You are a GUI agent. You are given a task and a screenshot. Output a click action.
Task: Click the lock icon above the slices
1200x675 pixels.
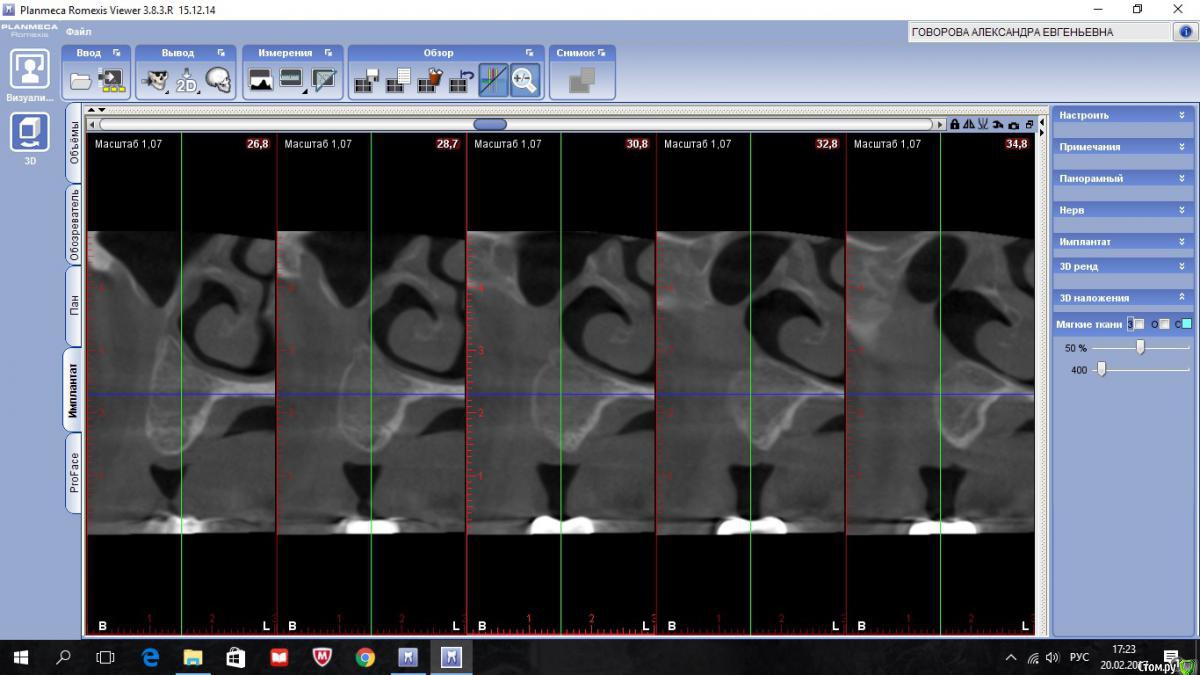955,125
